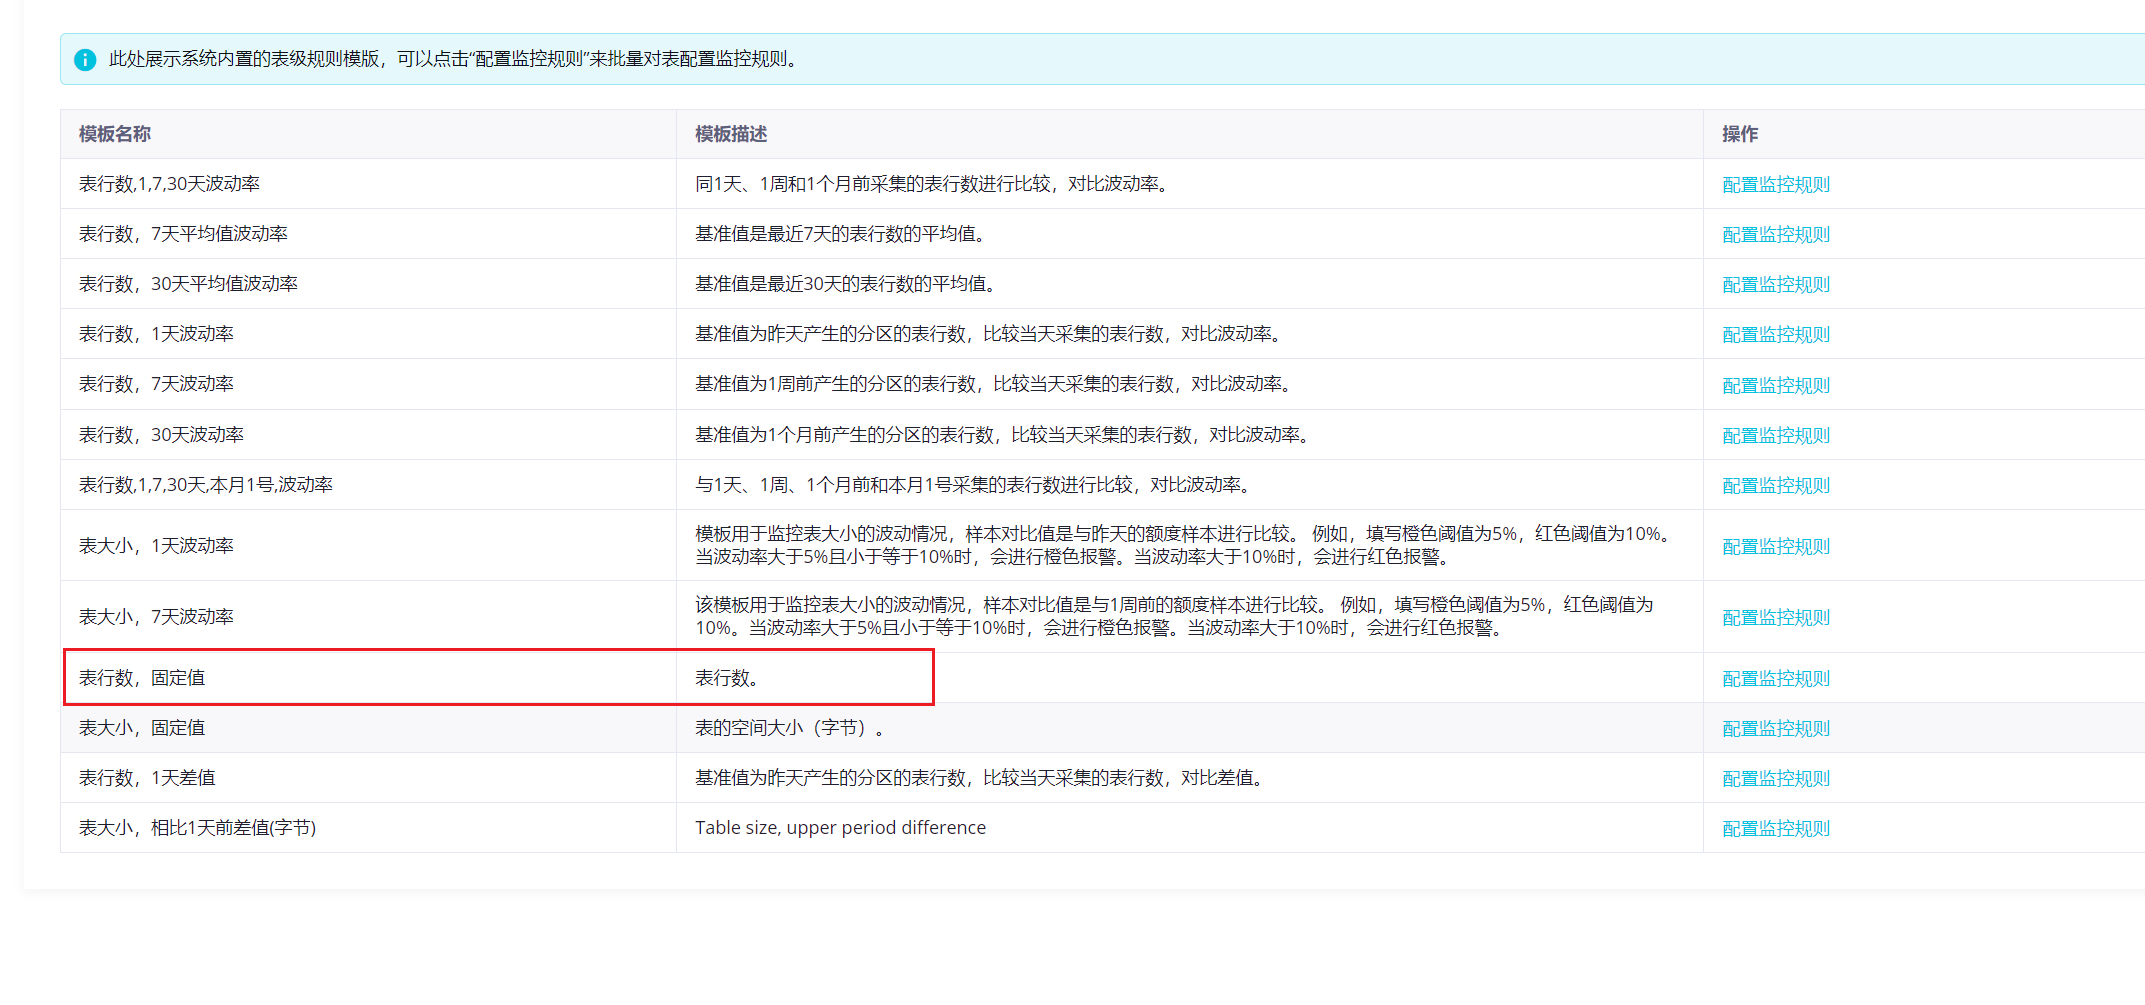Open 配置监控规则 for 表大小，相比1天前差值(字节)

coord(1775,829)
